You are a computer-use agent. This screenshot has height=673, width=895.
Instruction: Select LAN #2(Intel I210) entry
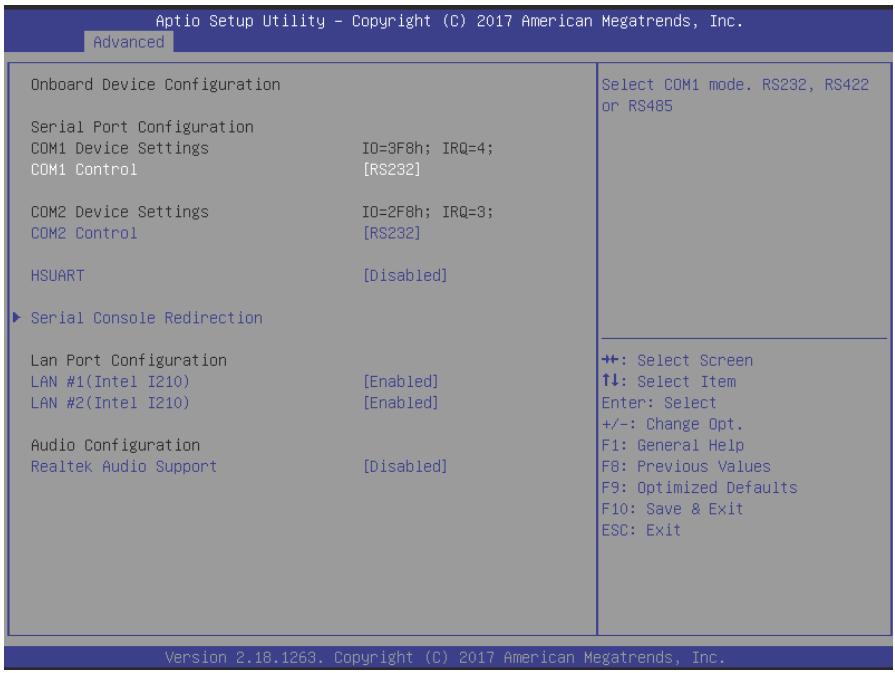tap(110, 403)
